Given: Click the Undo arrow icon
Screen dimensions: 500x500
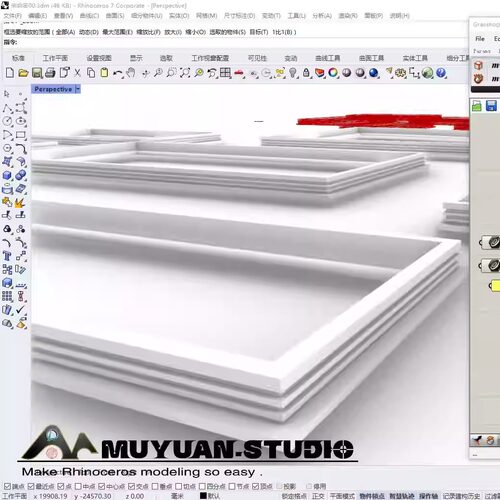Looking at the screenshot, I should tap(117, 73).
